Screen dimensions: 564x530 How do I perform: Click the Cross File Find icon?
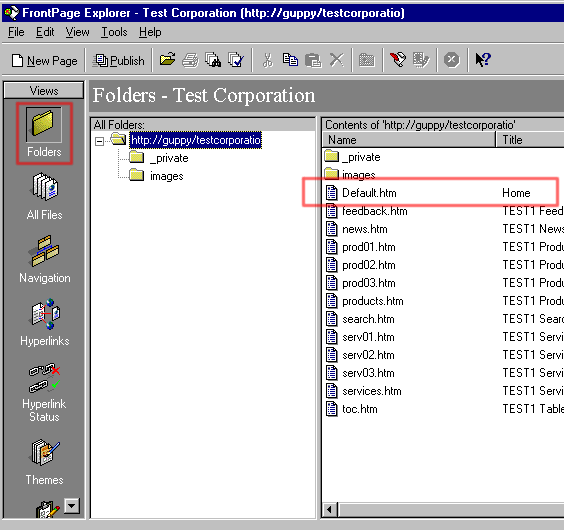[213, 60]
